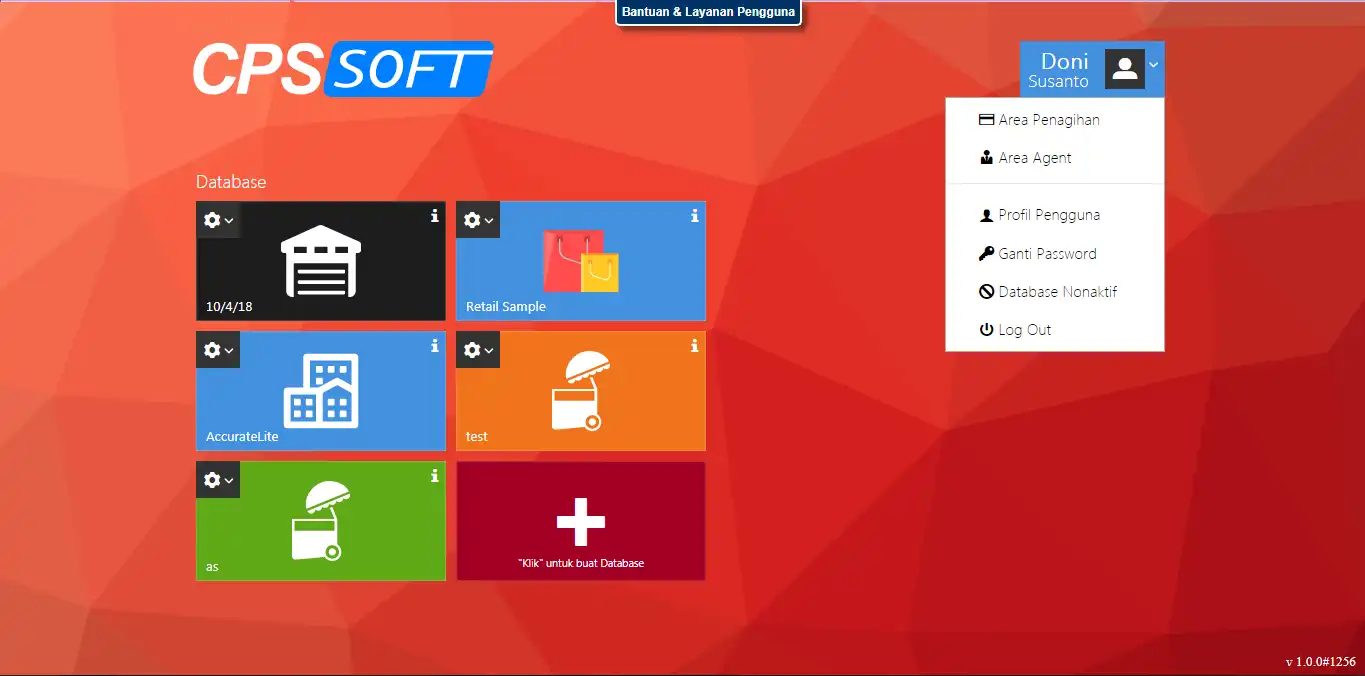Viewport: 1365px width, 676px height.
Task: Click the info icon on 10/4/18 tile
Action: tap(434, 215)
